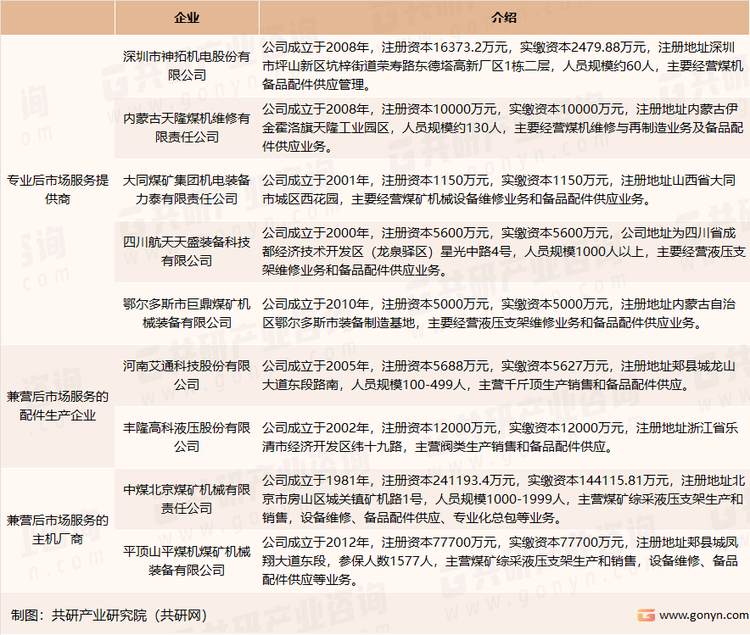This screenshot has width=750, height=635.
Task: Click the description mentioning 星光中路4号
Action: click(x=504, y=251)
